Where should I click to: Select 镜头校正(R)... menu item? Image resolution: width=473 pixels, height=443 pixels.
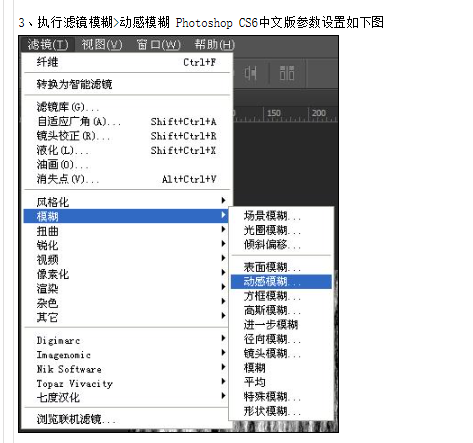pos(127,136)
